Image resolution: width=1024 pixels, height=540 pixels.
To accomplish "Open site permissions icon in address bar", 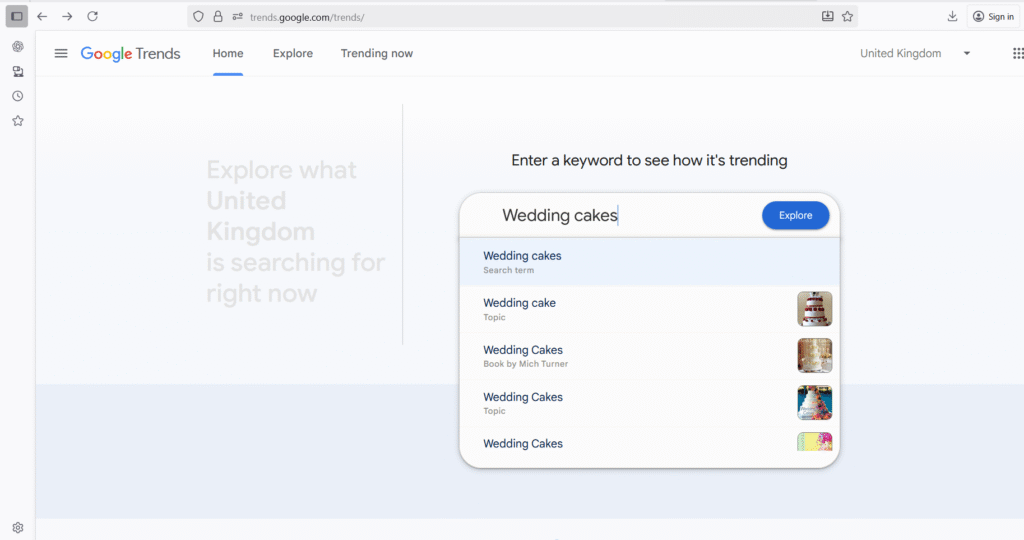I will pyautogui.click(x=238, y=17).
